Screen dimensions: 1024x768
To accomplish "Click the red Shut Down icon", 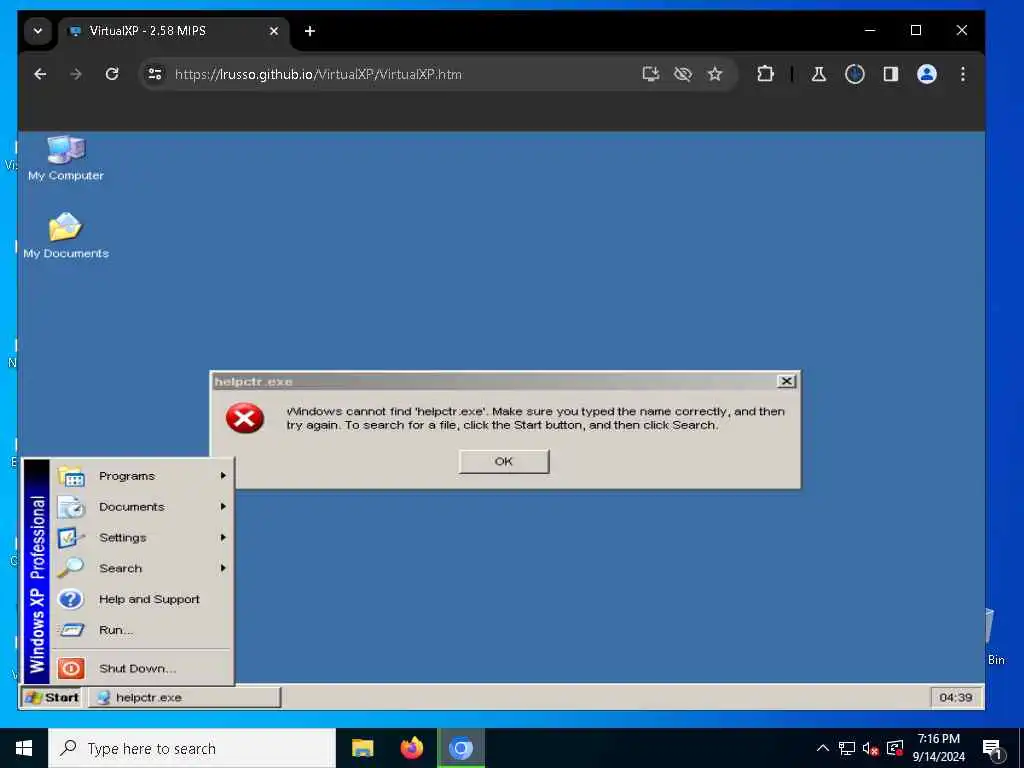I will tap(71, 668).
